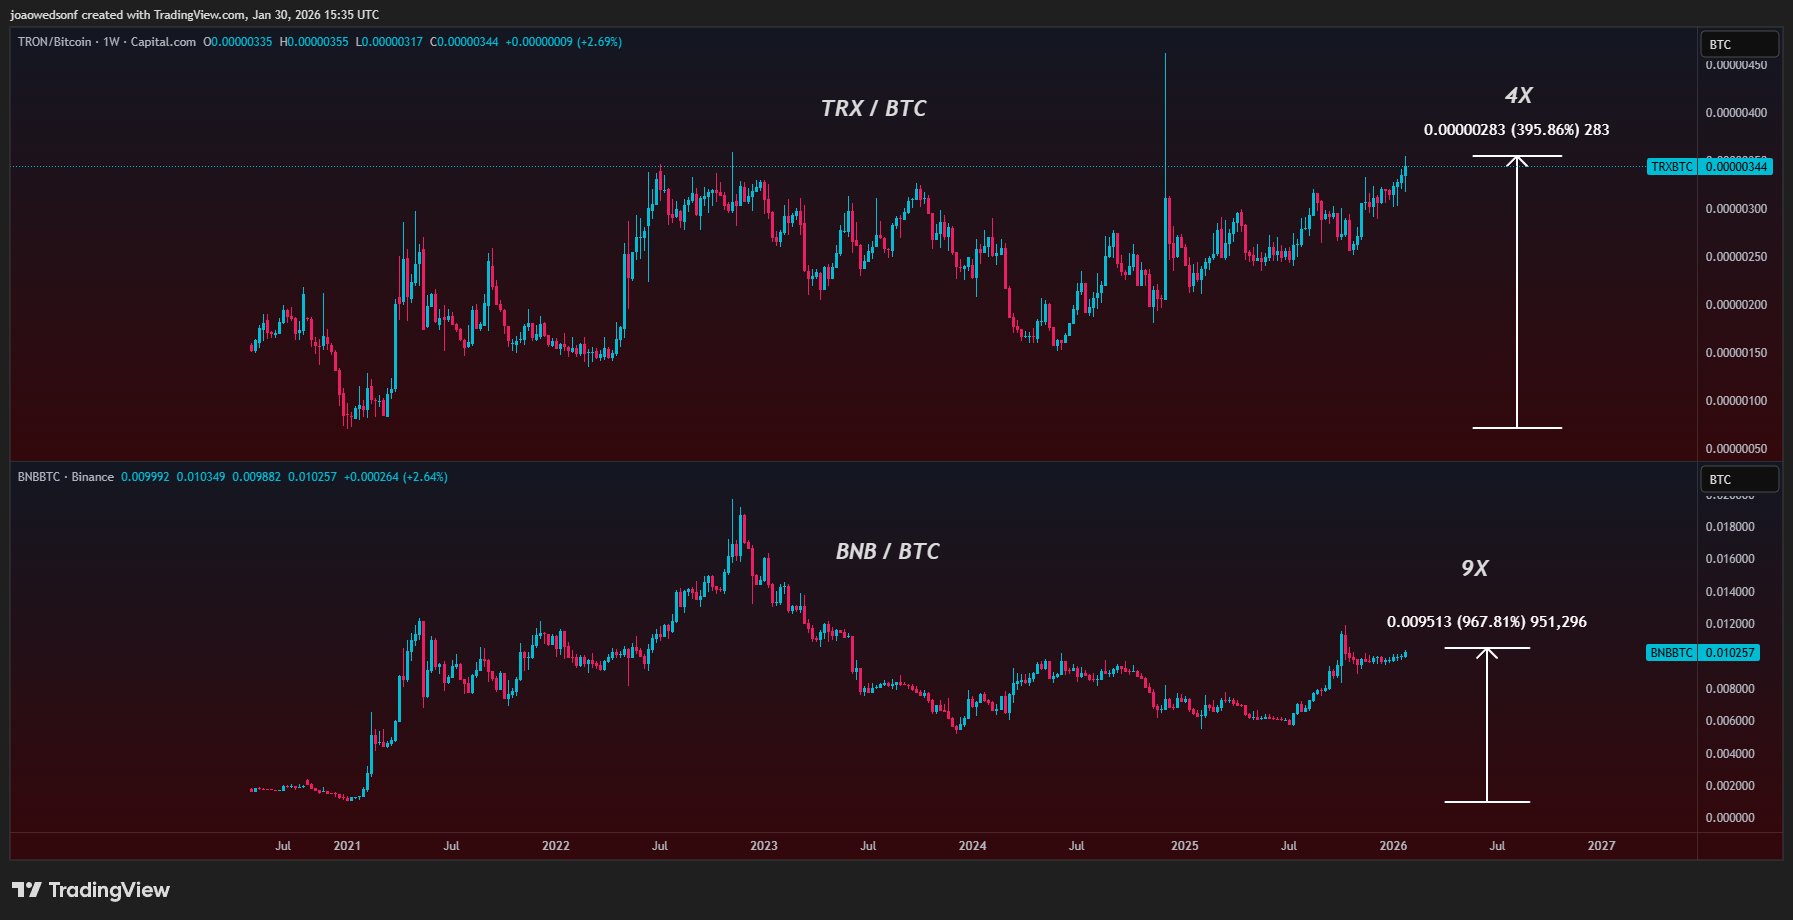Screen dimensions: 1793x920
Task: Click the 0.009513 (967.81%) 951,296 measurement label
Action: pos(1487,622)
